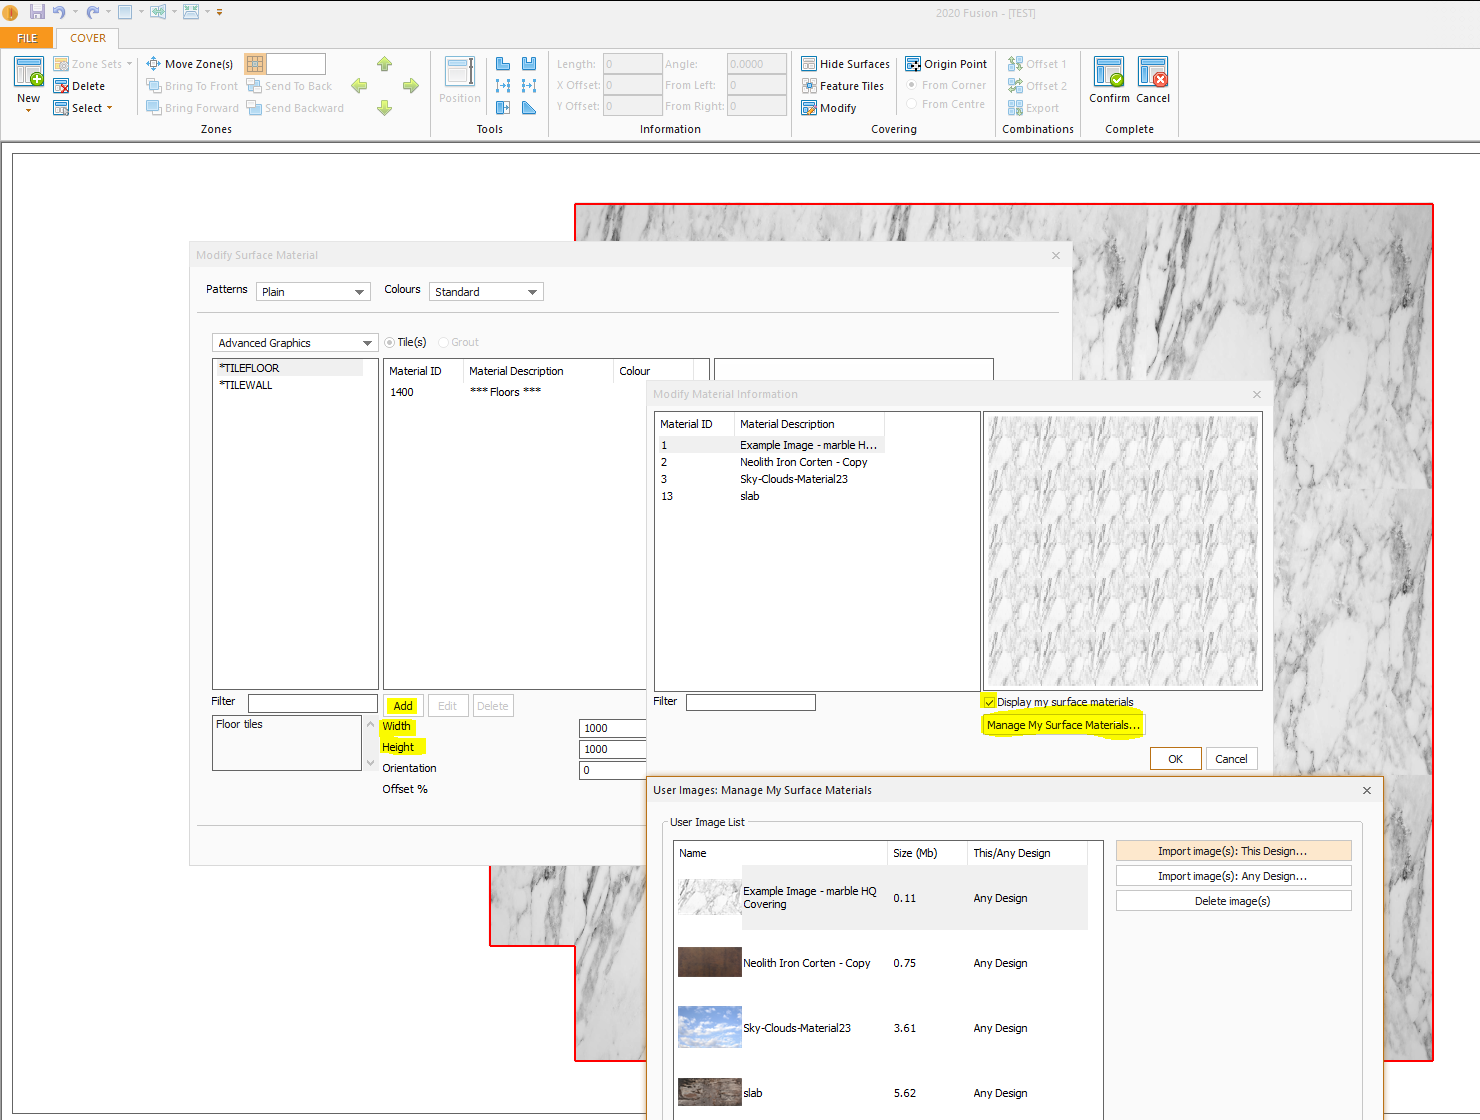Click the Confirm icon in Complete group

click(1108, 74)
